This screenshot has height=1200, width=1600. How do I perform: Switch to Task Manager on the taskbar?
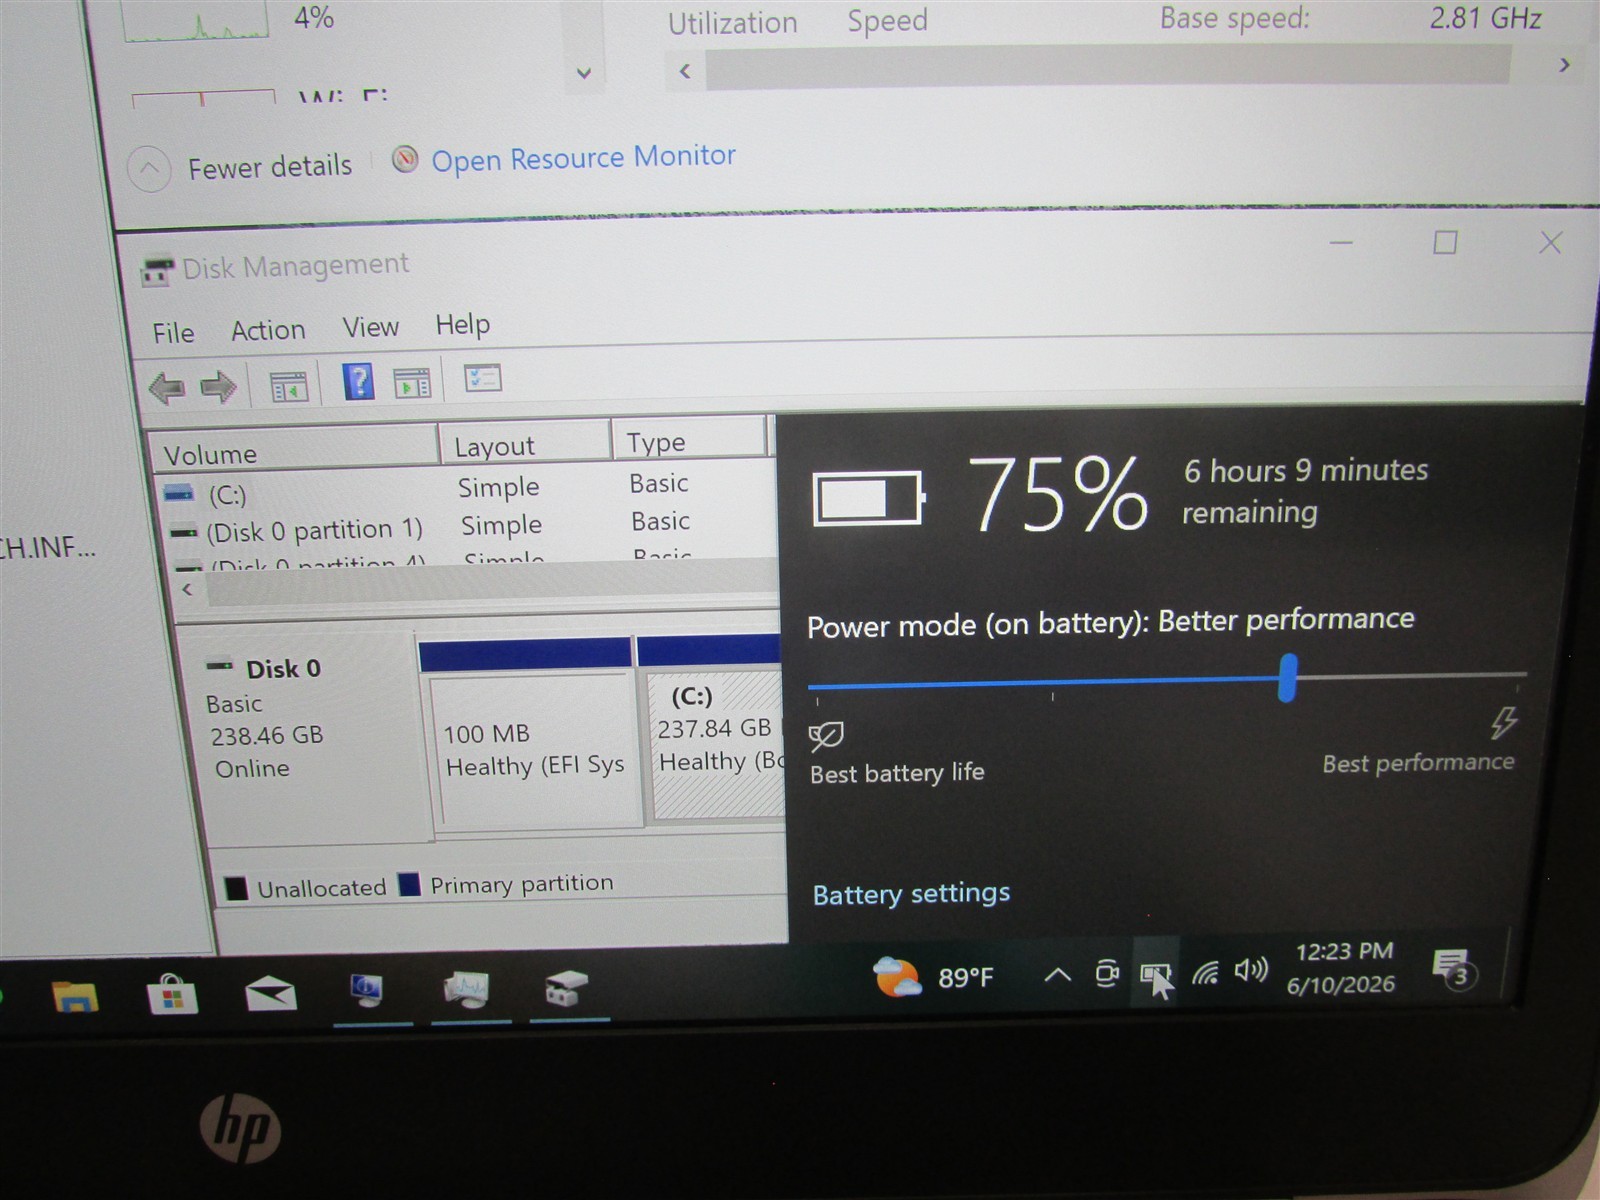(x=467, y=989)
